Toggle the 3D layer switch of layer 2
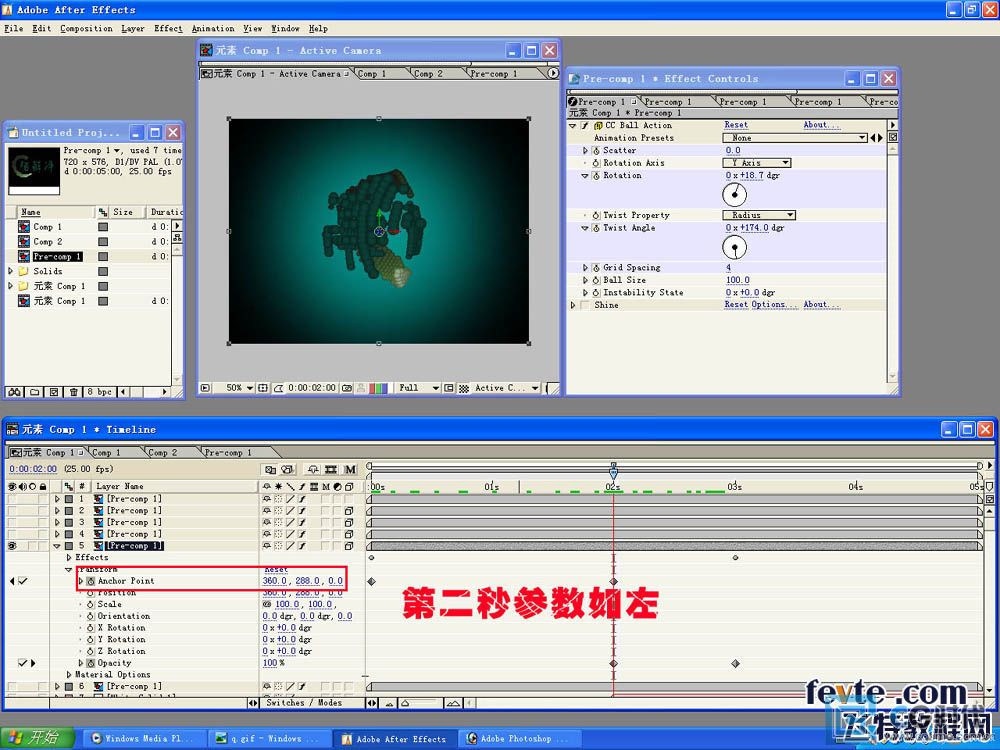This screenshot has width=1000, height=750. point(349,511)
